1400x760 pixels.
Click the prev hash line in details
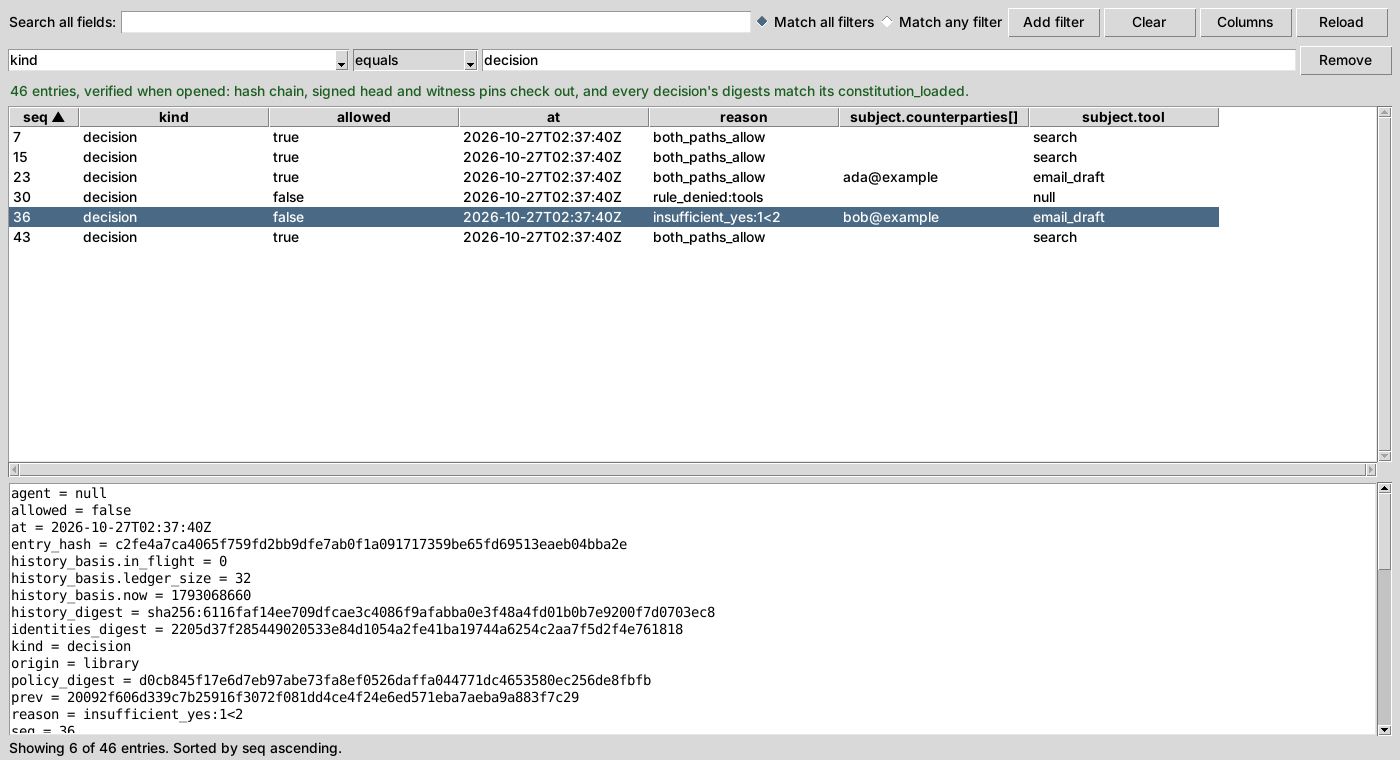click(295, 697)
